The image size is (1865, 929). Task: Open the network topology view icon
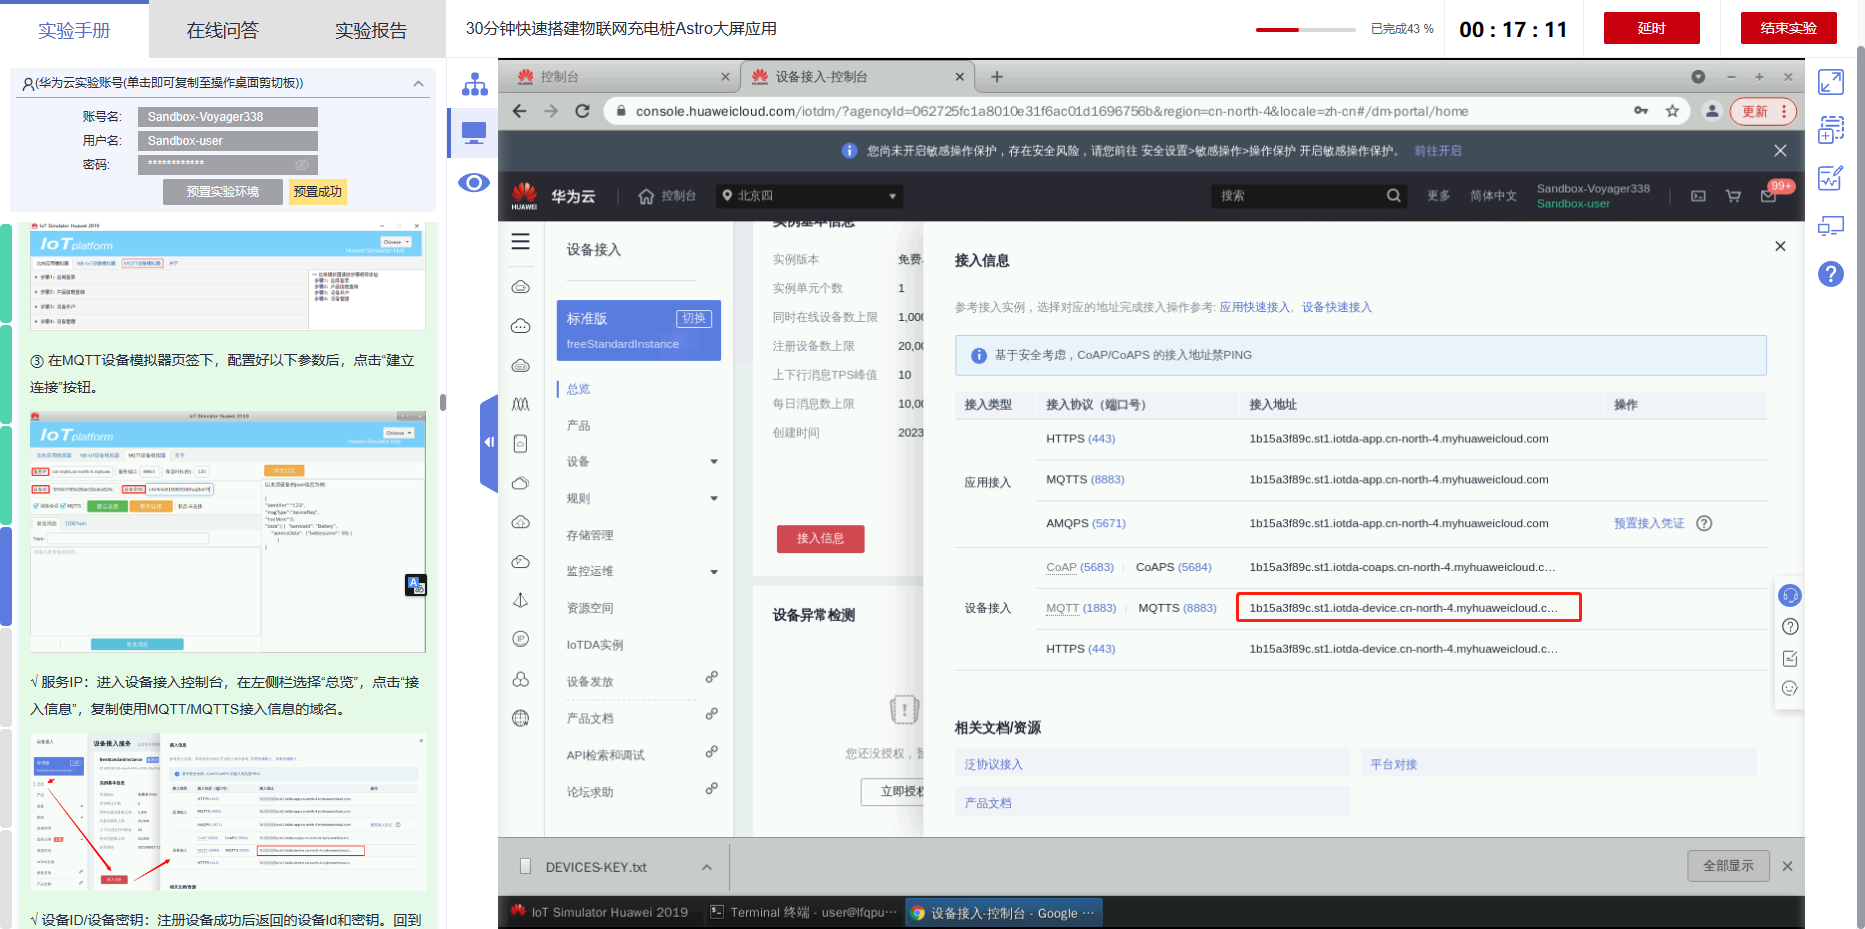[x=474, y=84]
